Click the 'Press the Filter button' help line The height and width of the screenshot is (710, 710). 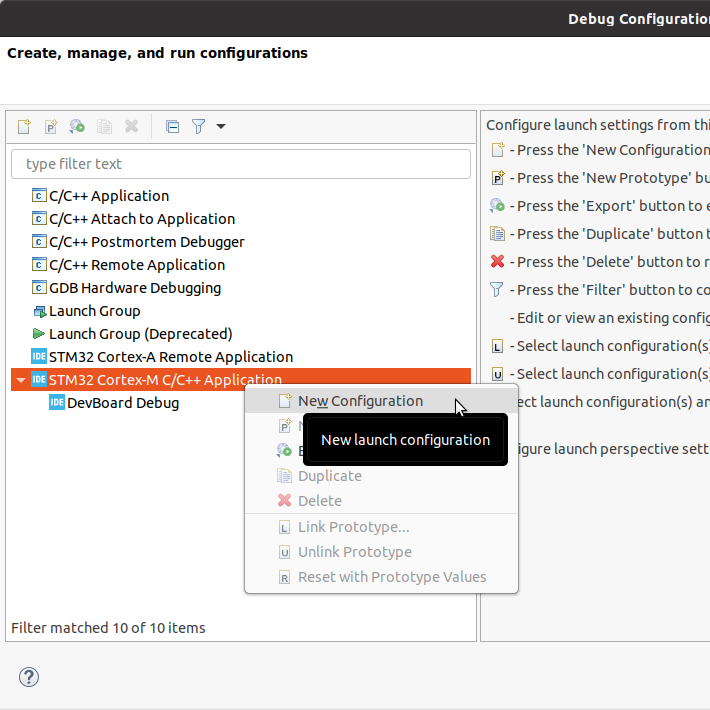pyautogui.click(x=609, y=290)
